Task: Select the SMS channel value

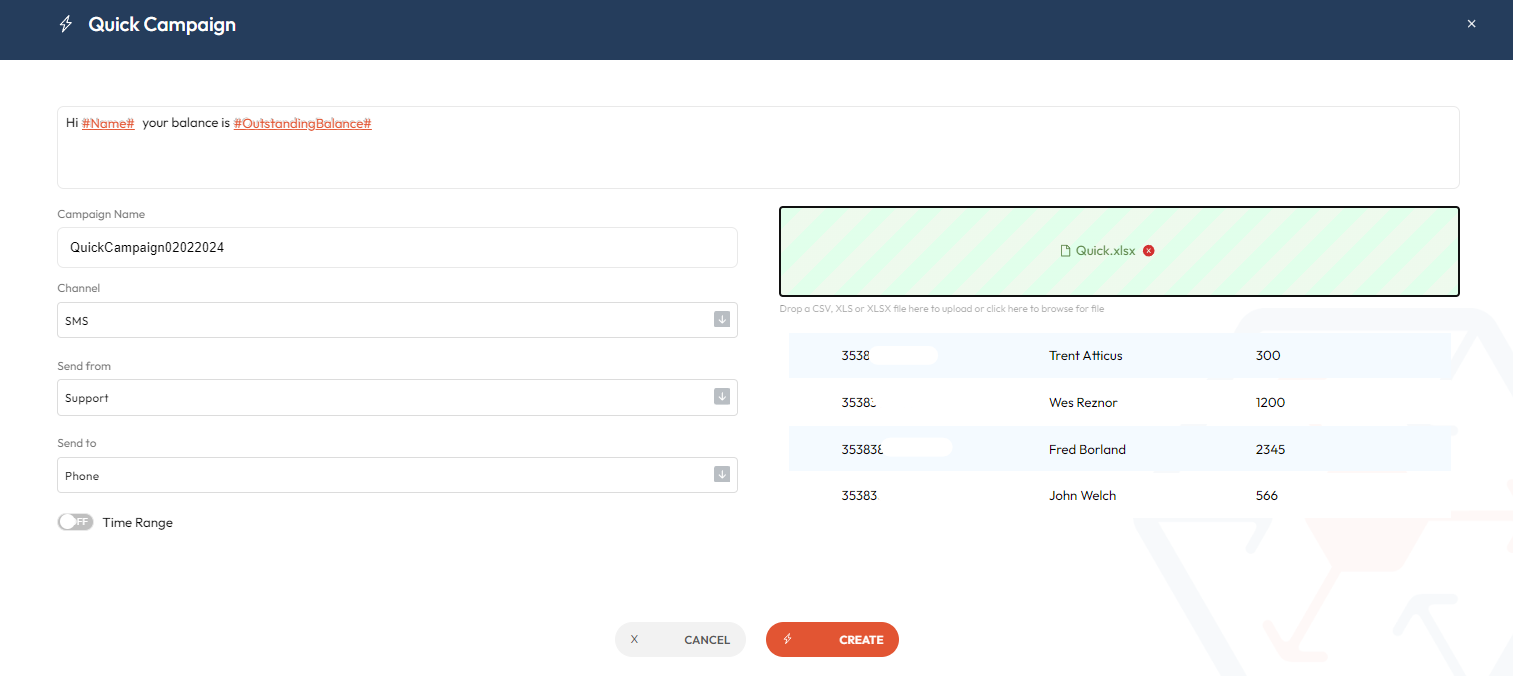Action: pos(77,321)
